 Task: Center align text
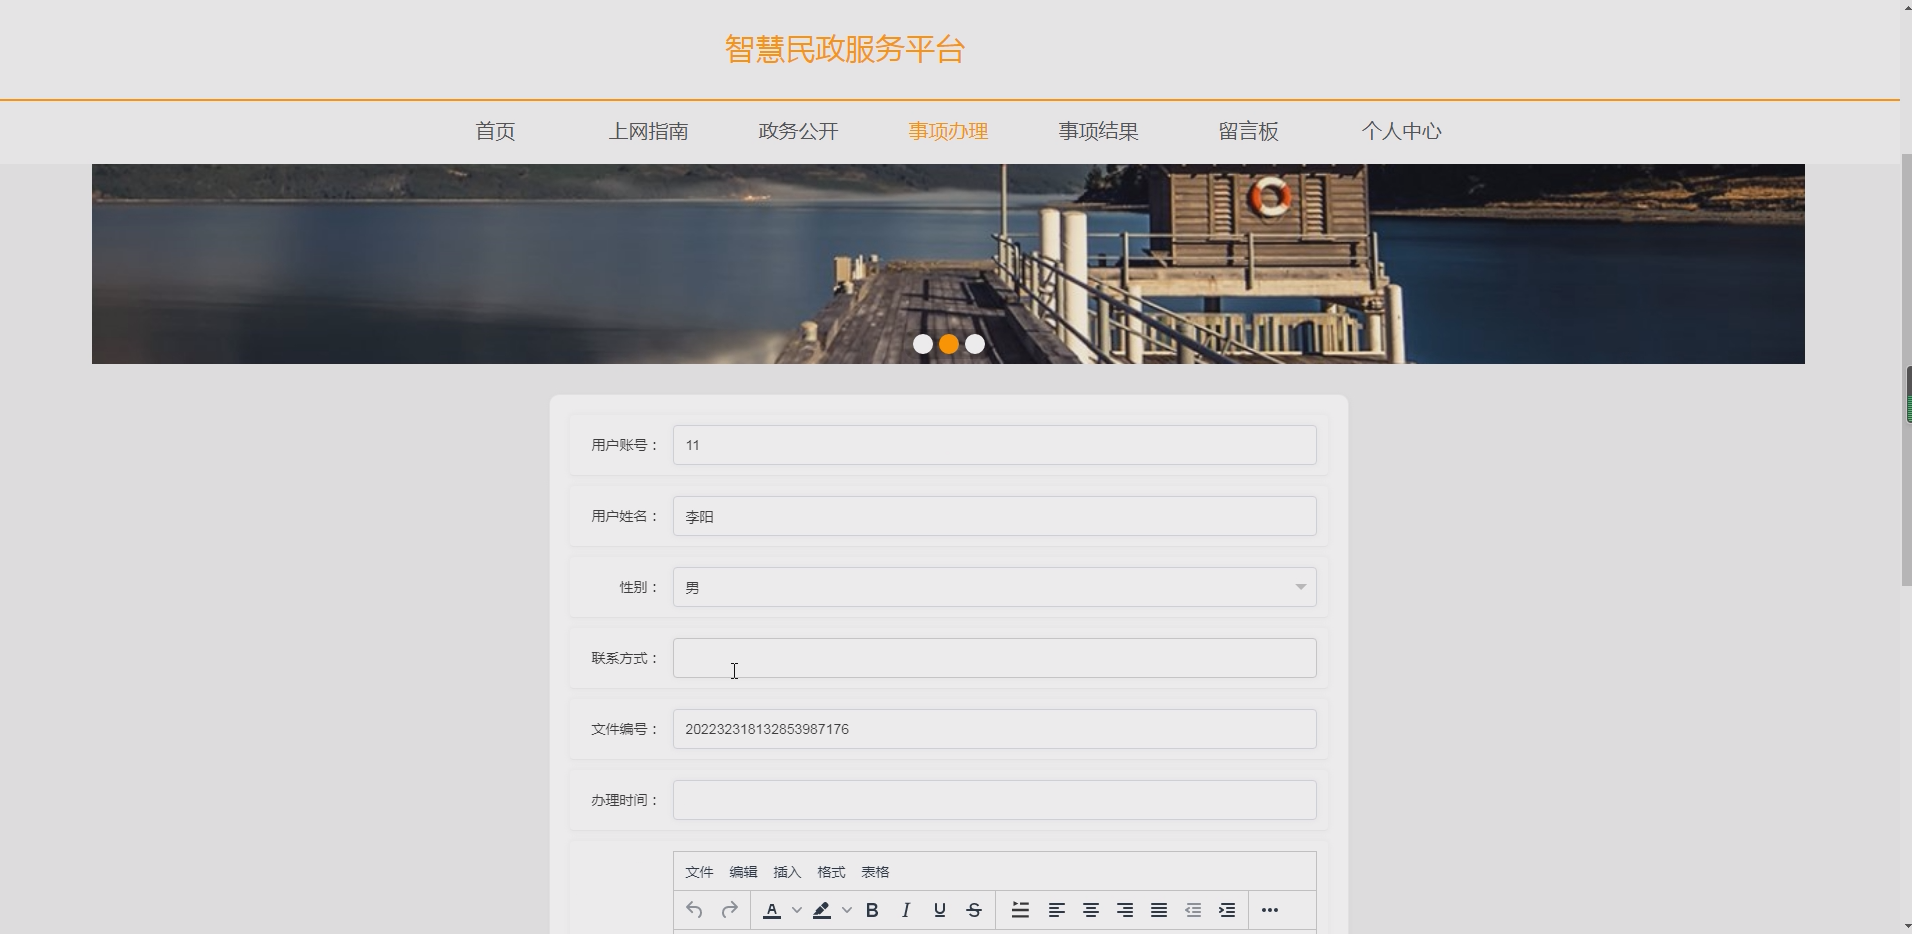[1091, 910]
